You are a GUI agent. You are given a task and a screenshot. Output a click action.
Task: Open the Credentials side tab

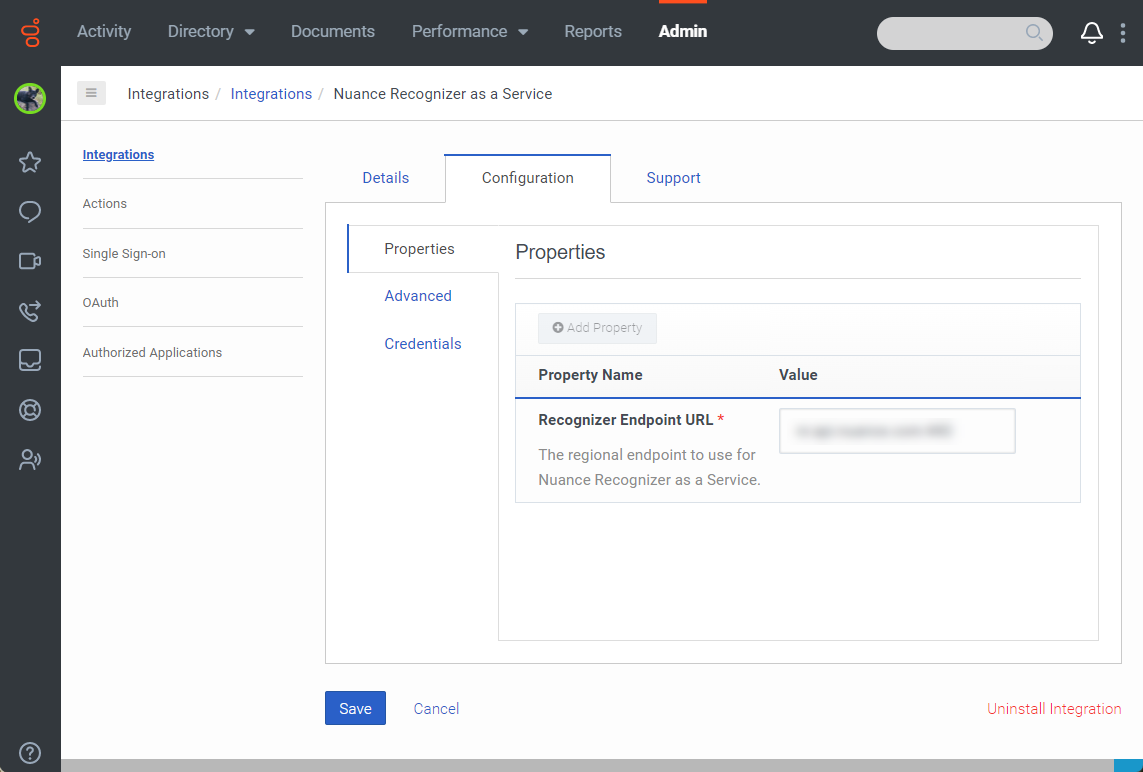coord(423,343)
